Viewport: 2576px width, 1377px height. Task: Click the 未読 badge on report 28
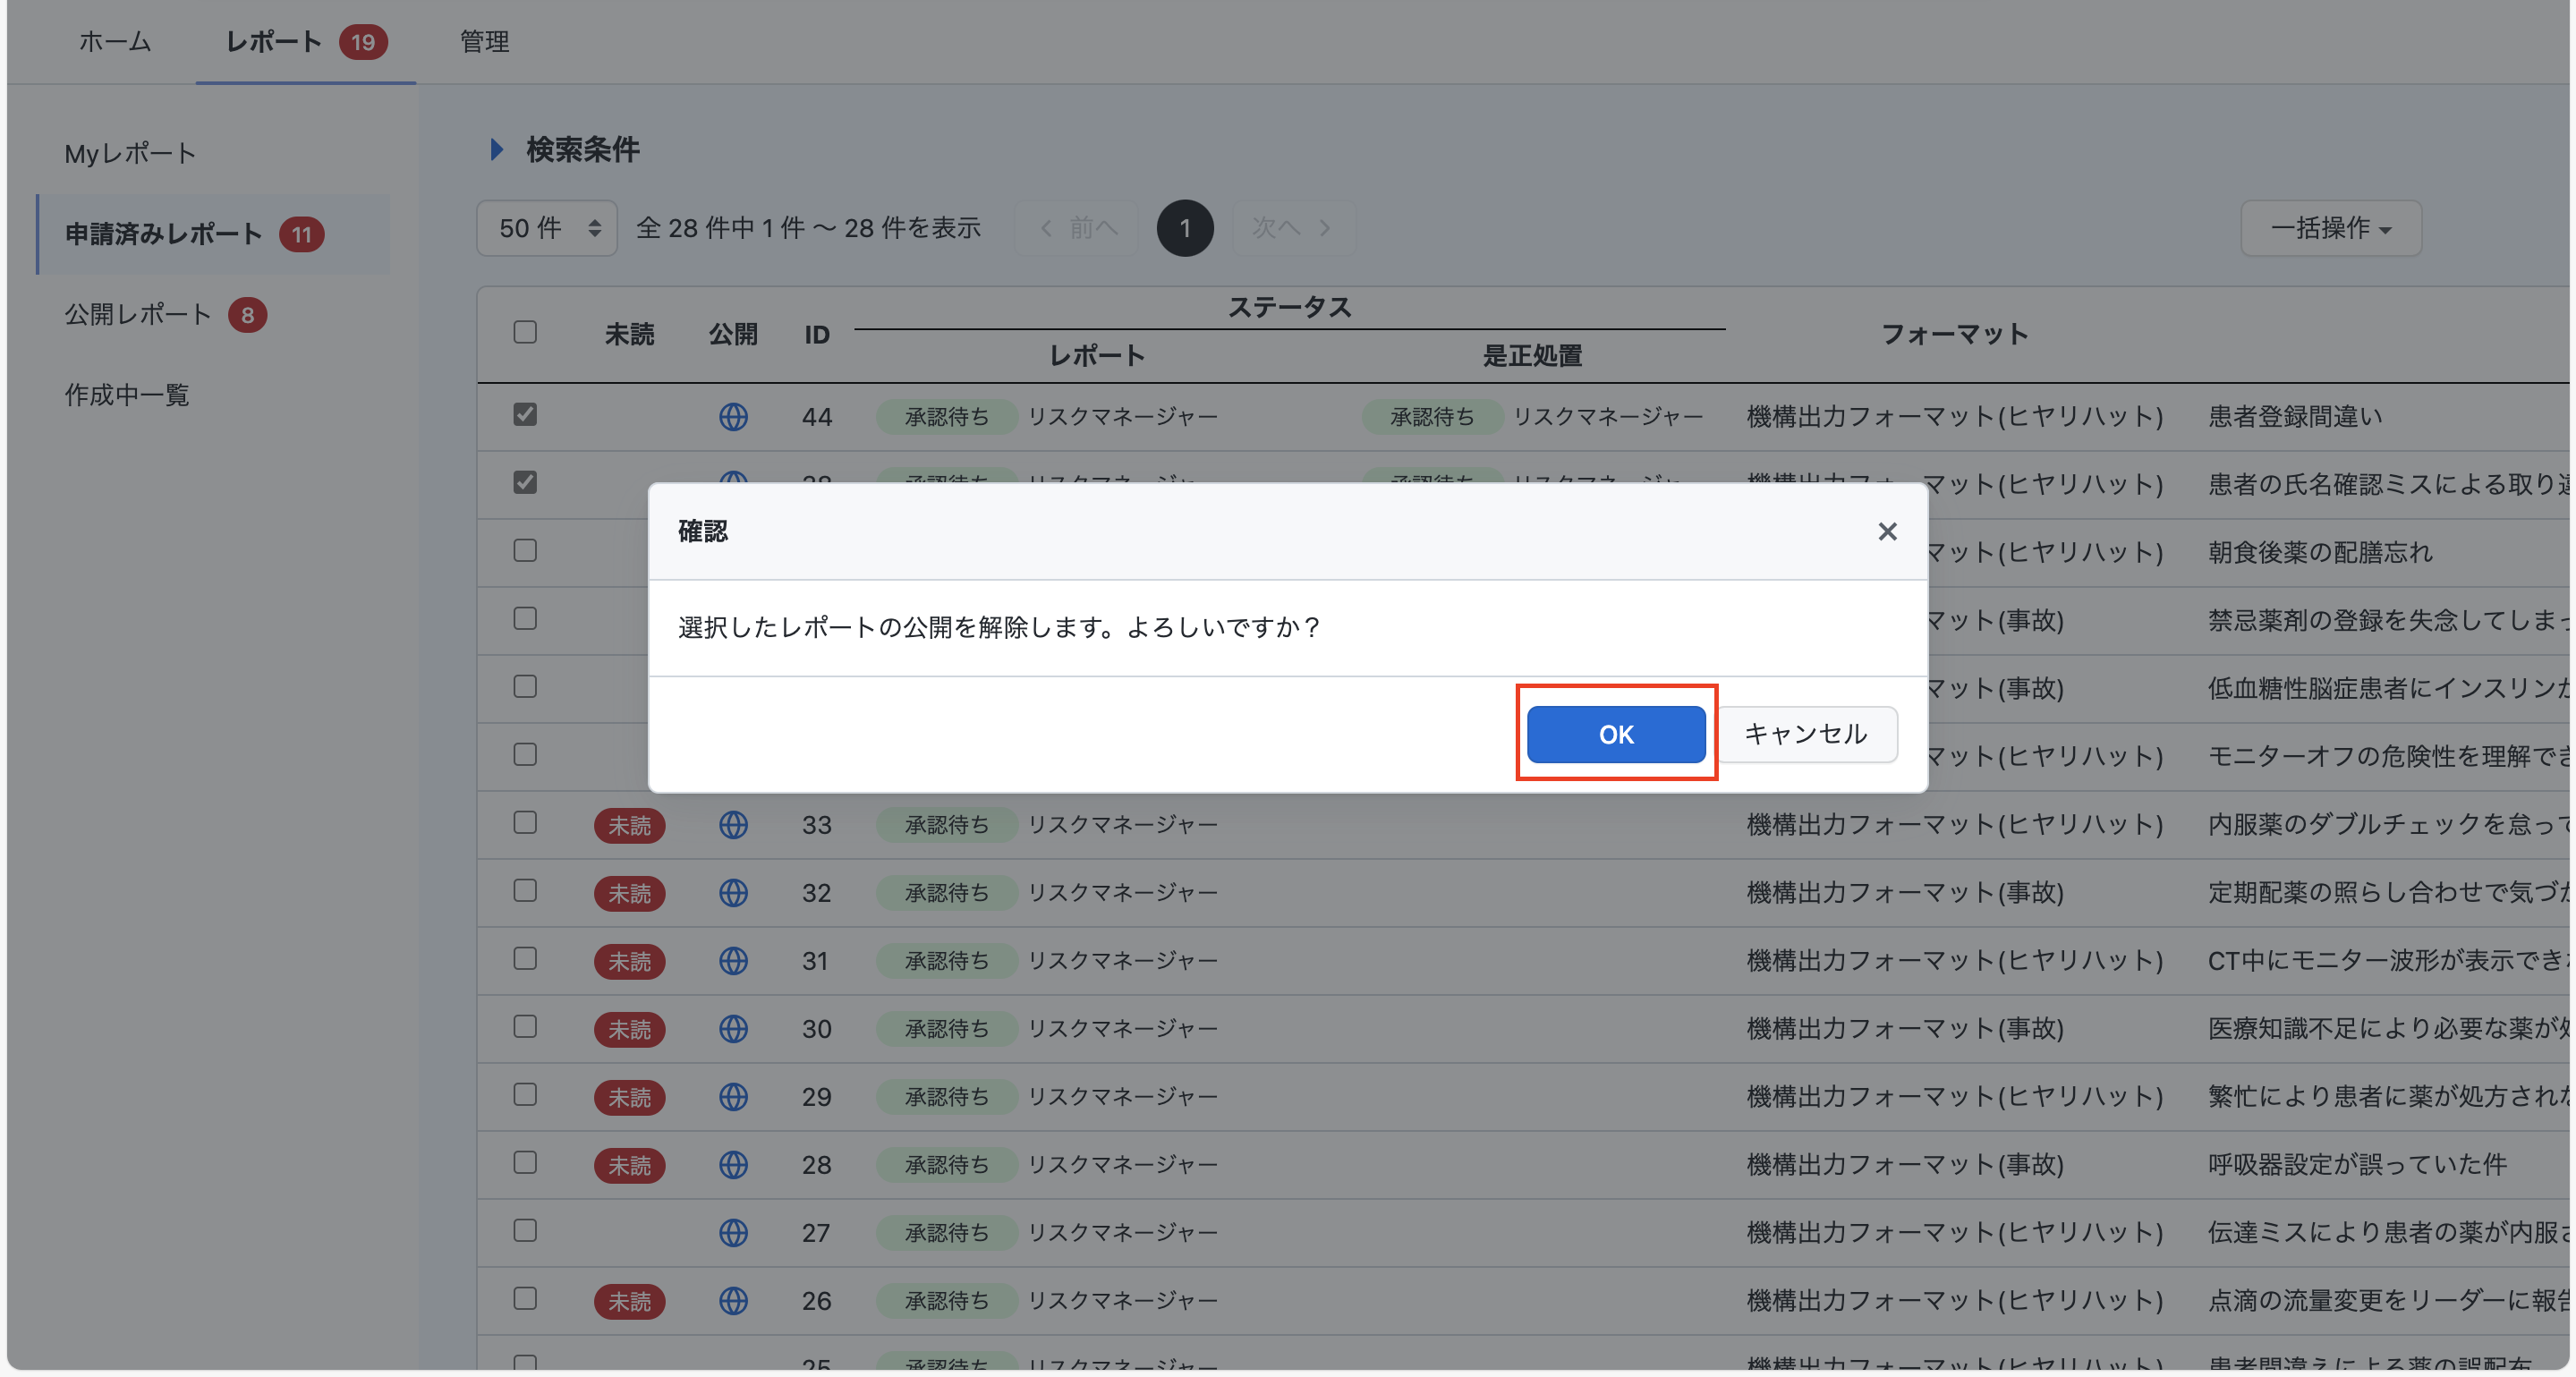pos(630,1165)
